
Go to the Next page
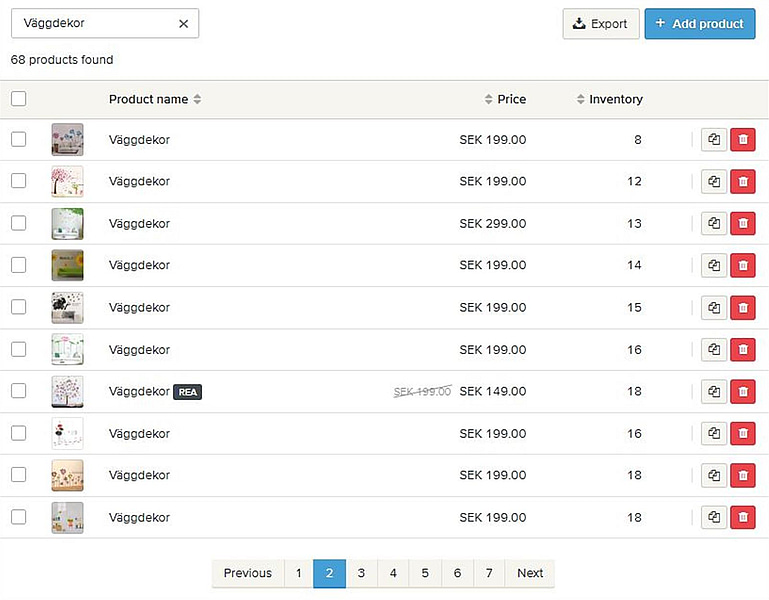click(x=530, y=573)
